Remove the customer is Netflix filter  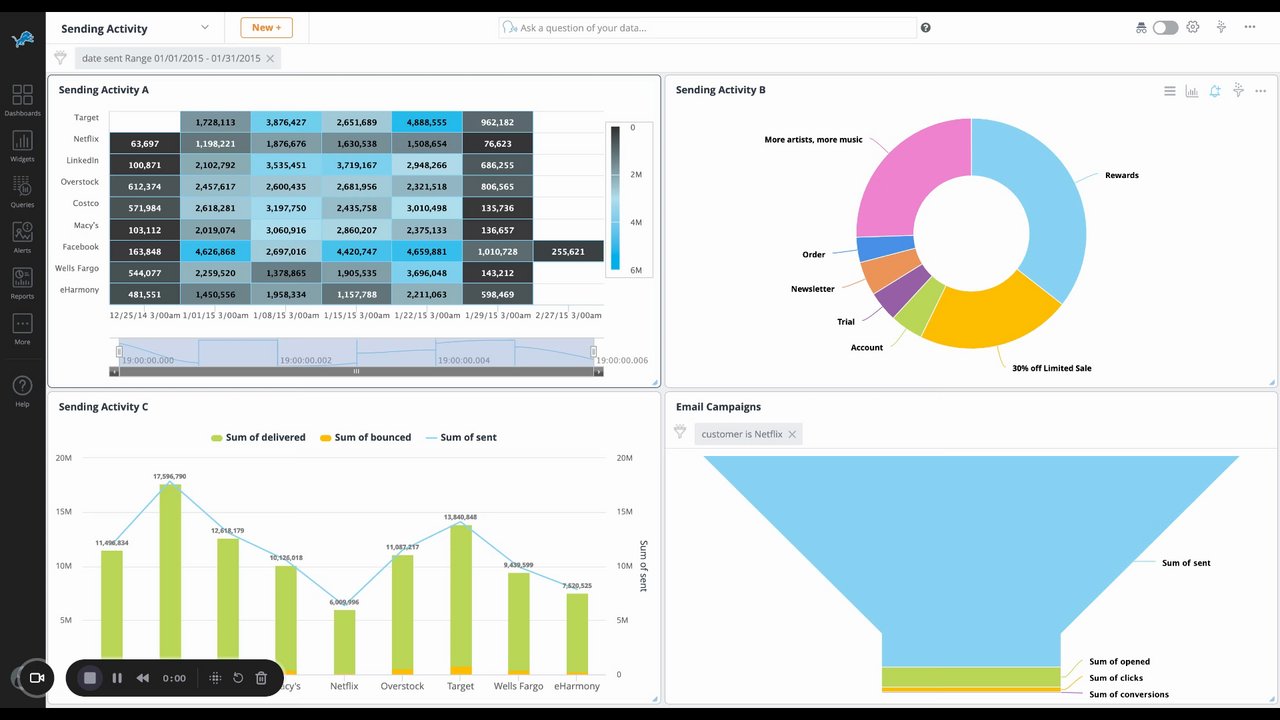pyautogui.click(x=792, y=434)
